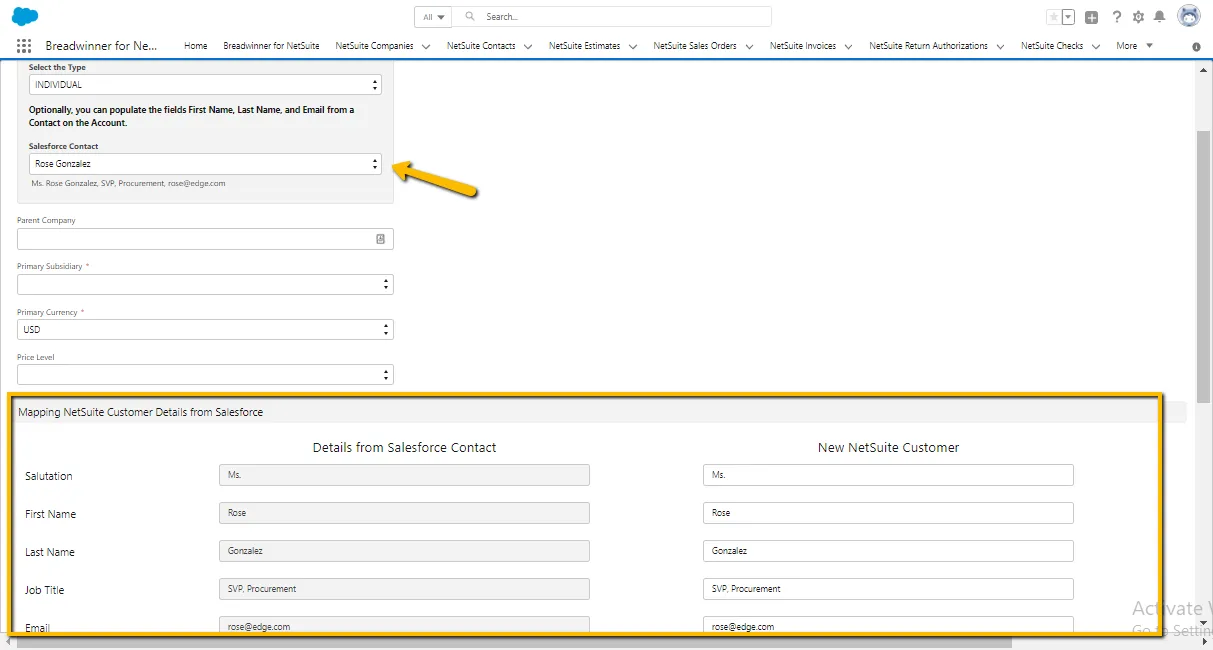This screenshot has height=650, width=1213.
Task: Expand the NetSuite Sales Orders chevron menu
Action: 749,46
